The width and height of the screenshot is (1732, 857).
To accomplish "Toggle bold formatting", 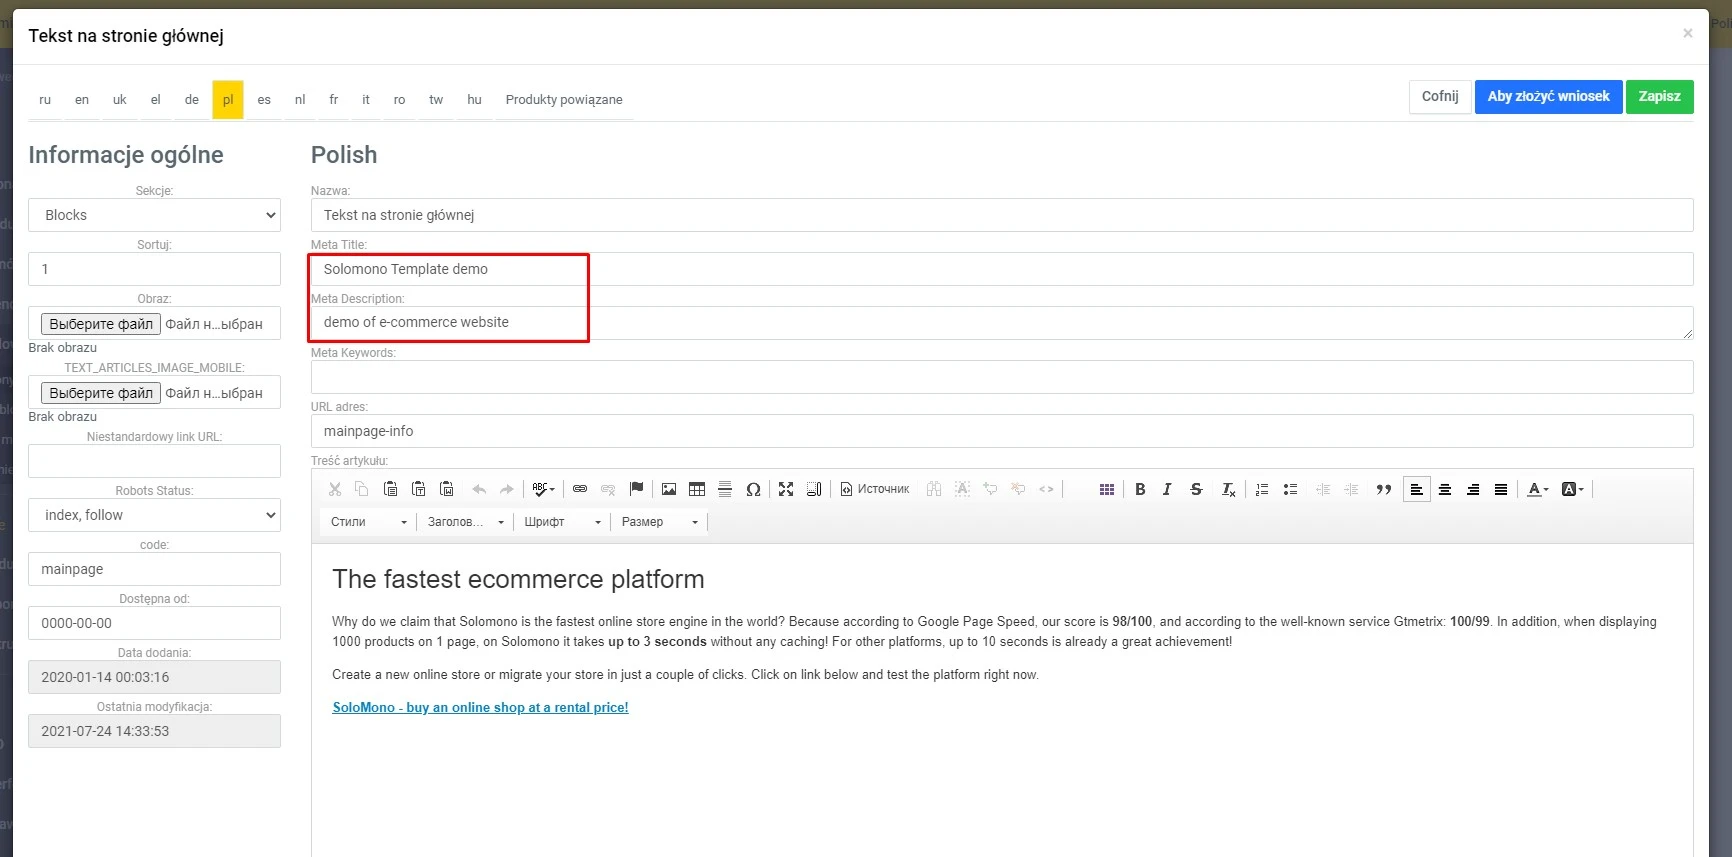I will (x=1140, y=489).
